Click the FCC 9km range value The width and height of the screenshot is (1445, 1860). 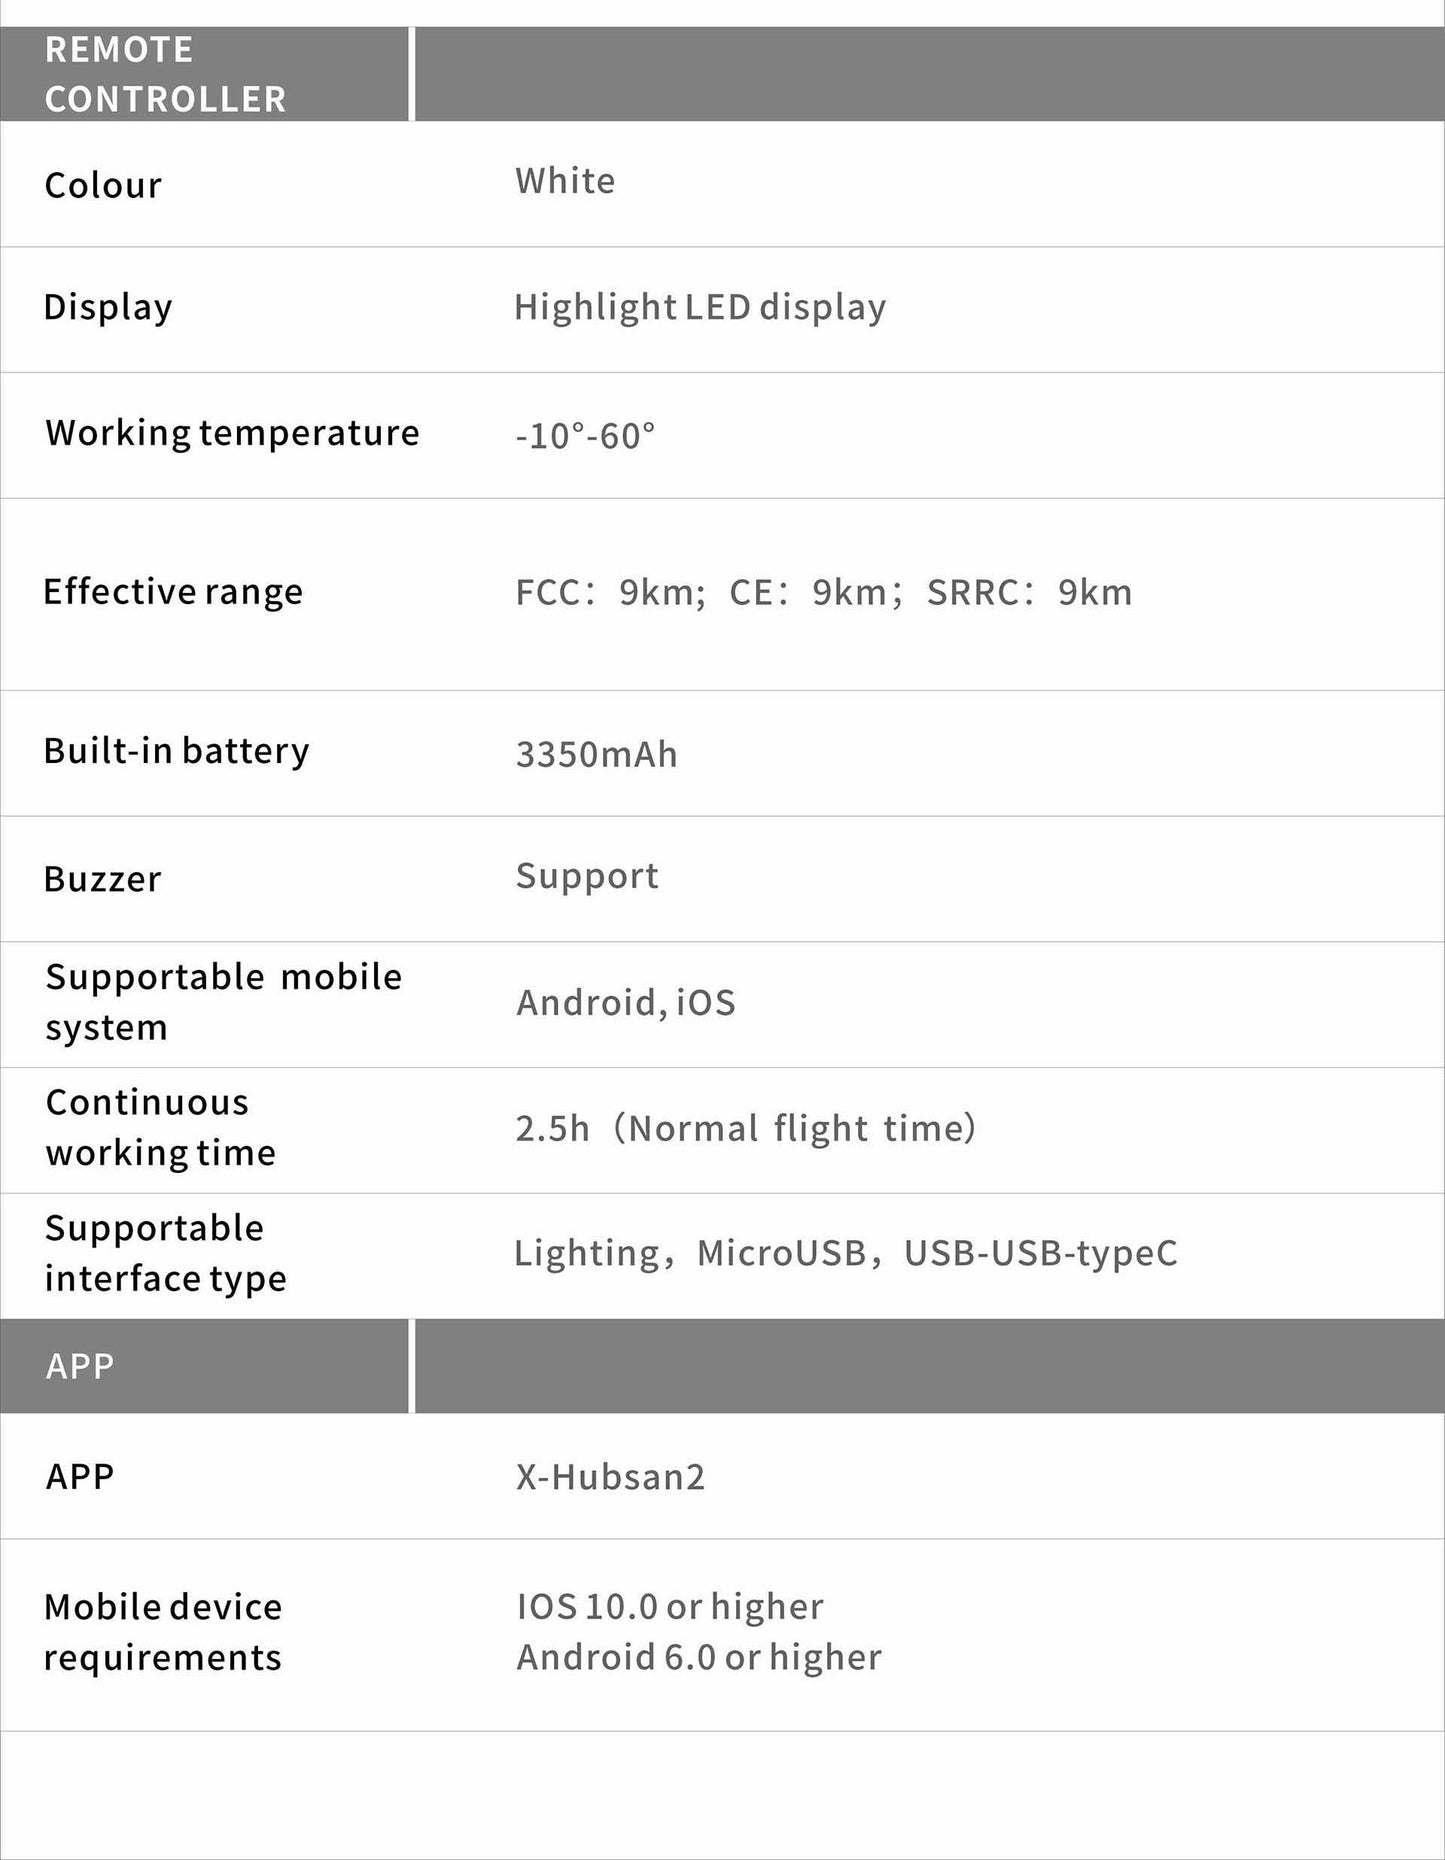[611, 593]
